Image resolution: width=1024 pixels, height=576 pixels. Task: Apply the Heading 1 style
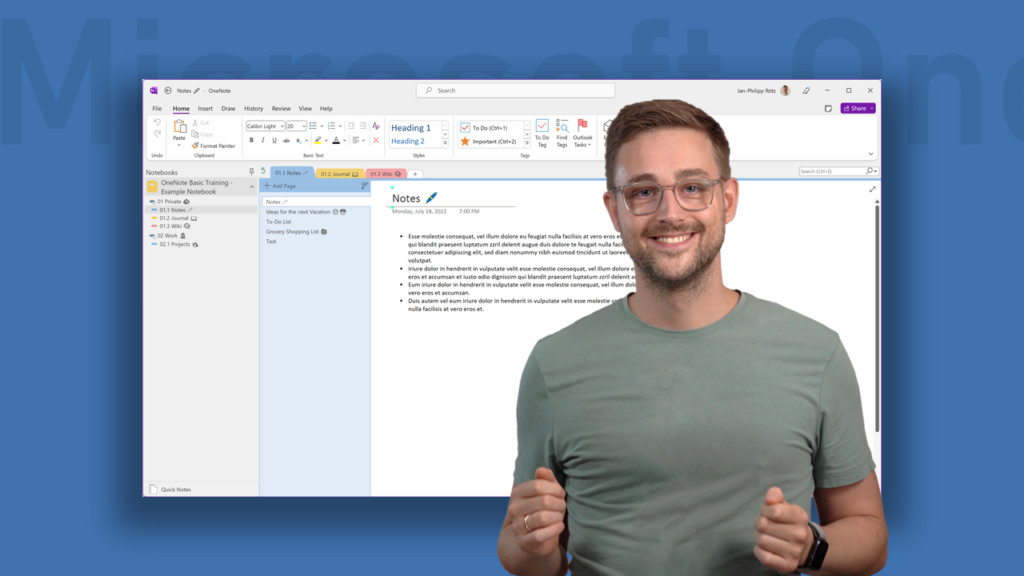411,128
